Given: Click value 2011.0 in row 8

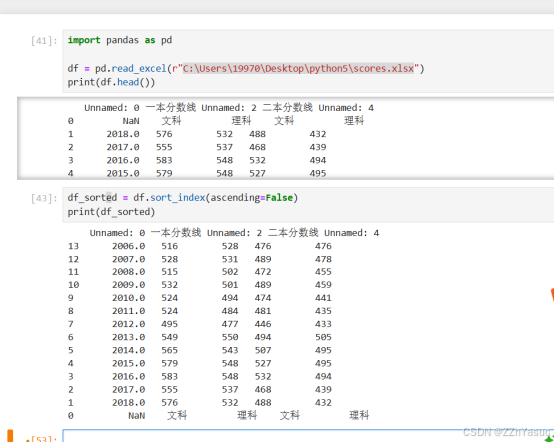Looking at the screenshot, I should 129,311.
